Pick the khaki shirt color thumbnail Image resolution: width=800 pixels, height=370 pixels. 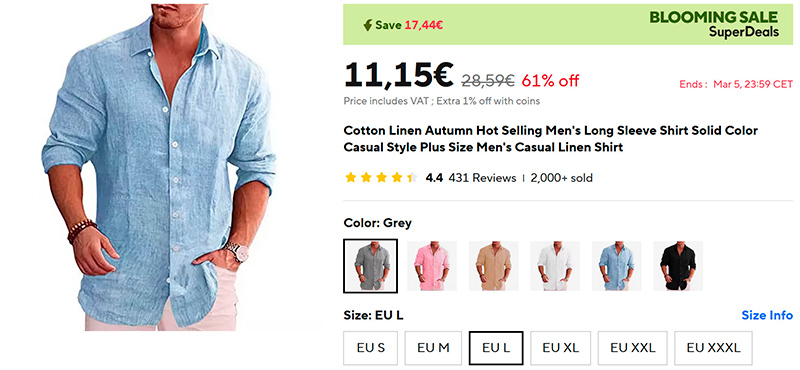coord(493,266)
